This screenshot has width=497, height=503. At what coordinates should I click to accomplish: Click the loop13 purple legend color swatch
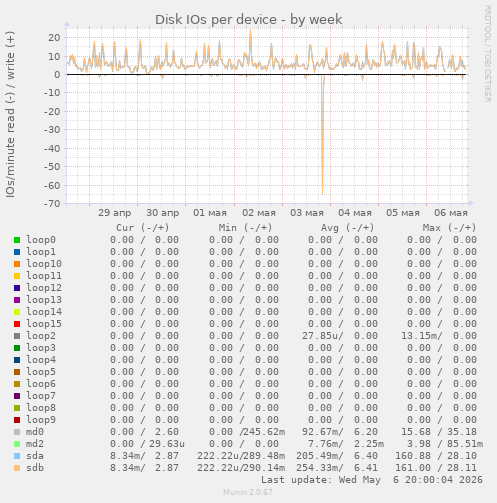coord(17,300)
